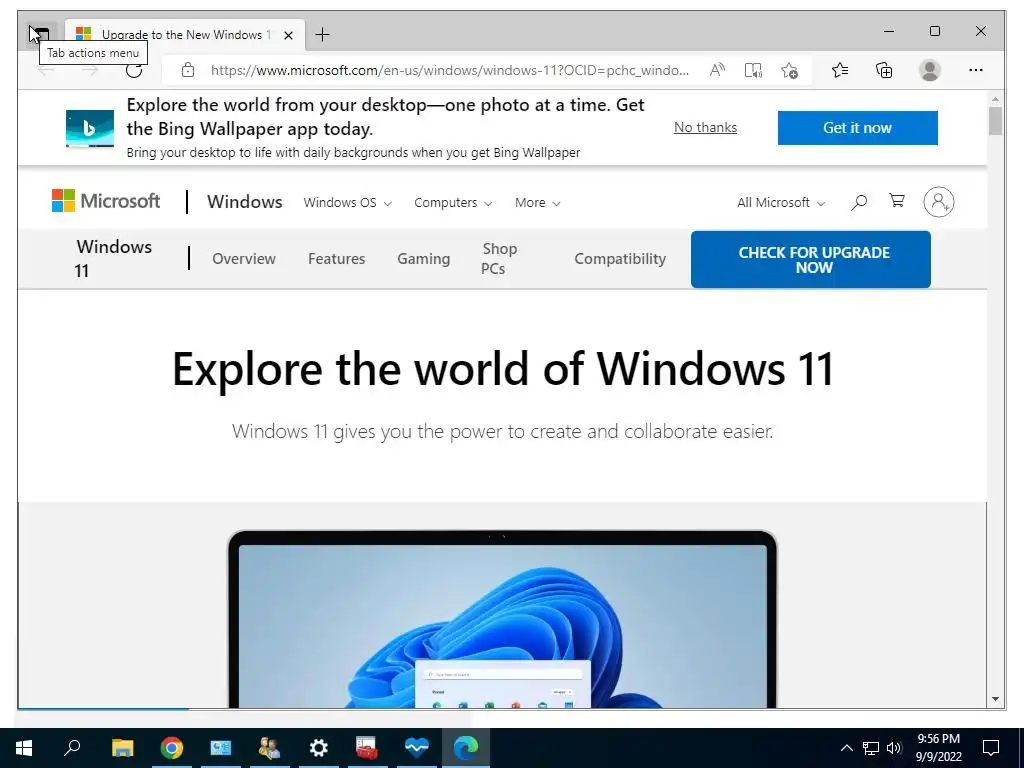The height and width of the screenshot is (768, 1024).
Task: Switch to the Overview tab
Action: pos(244,259)
